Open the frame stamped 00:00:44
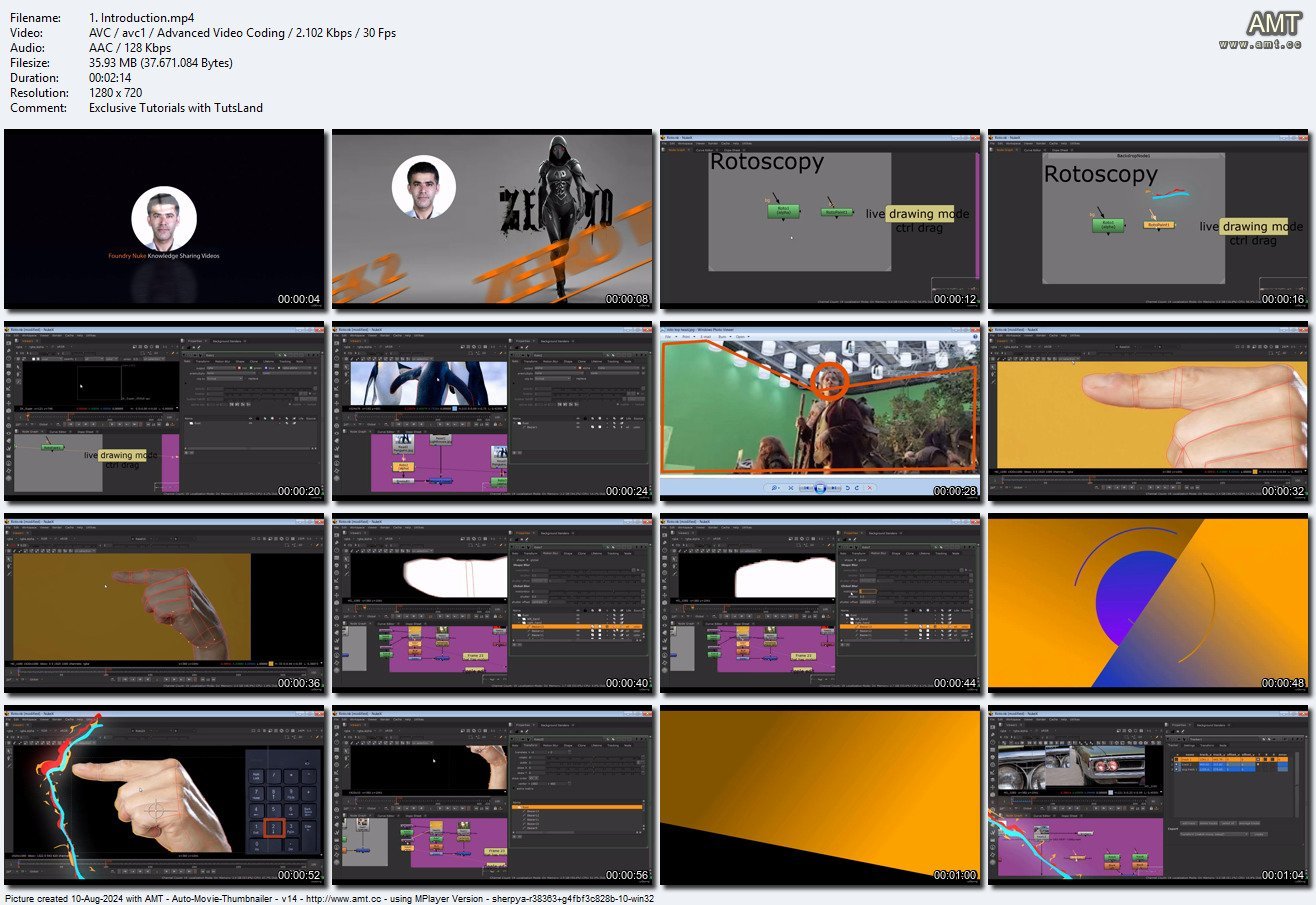This screenshot has height=905, width=1316. pyautogui.click(x=821, y=604)
